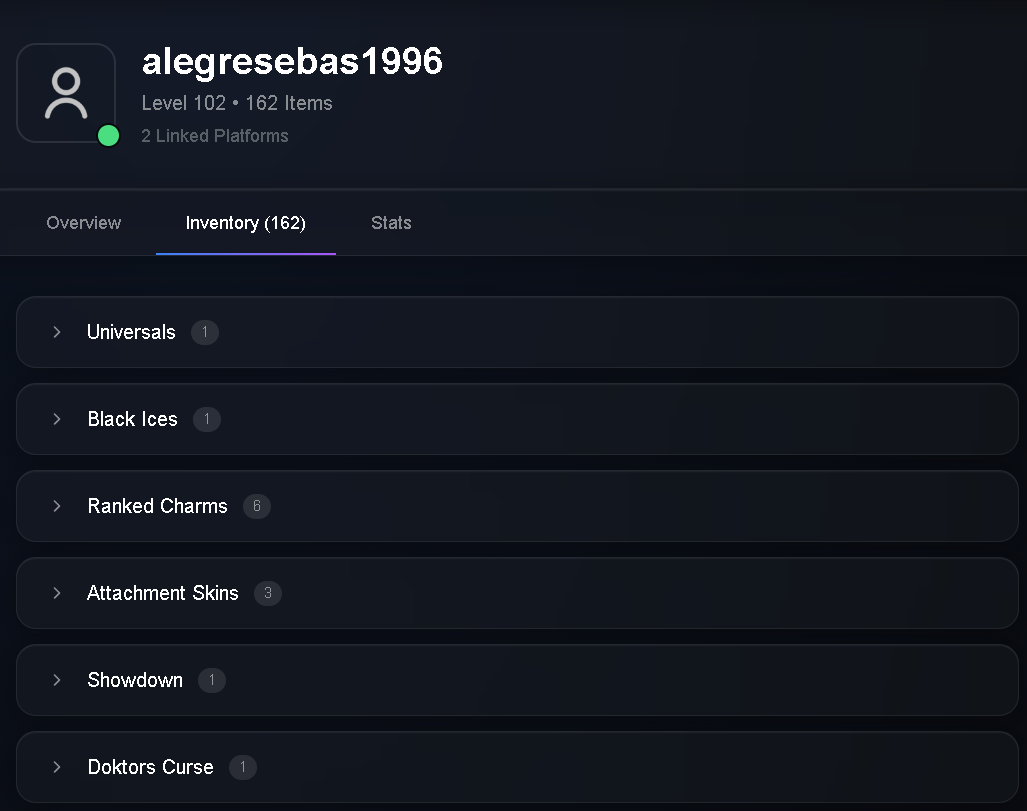Select the Inventory (162) tab
The height and width of the screenshot is (811, 1027).
tap(246, 223)
